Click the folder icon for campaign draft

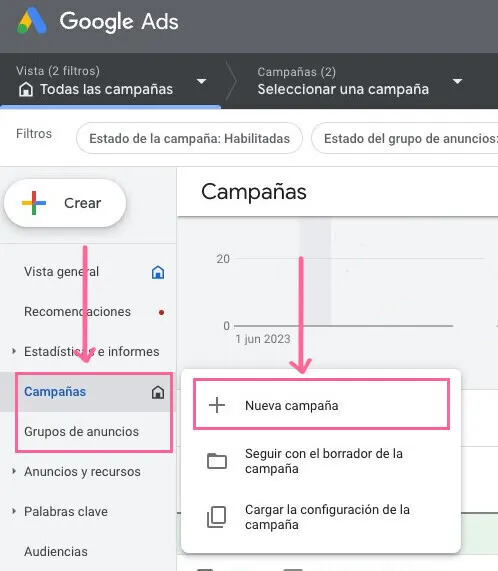pyautogui.click(x=217, y=461)
